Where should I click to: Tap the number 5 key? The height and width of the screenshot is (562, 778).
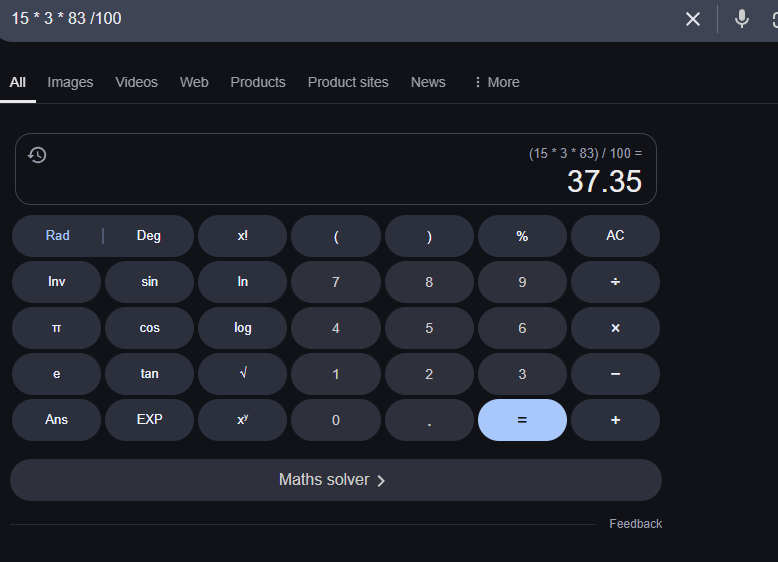click(429, 328)
